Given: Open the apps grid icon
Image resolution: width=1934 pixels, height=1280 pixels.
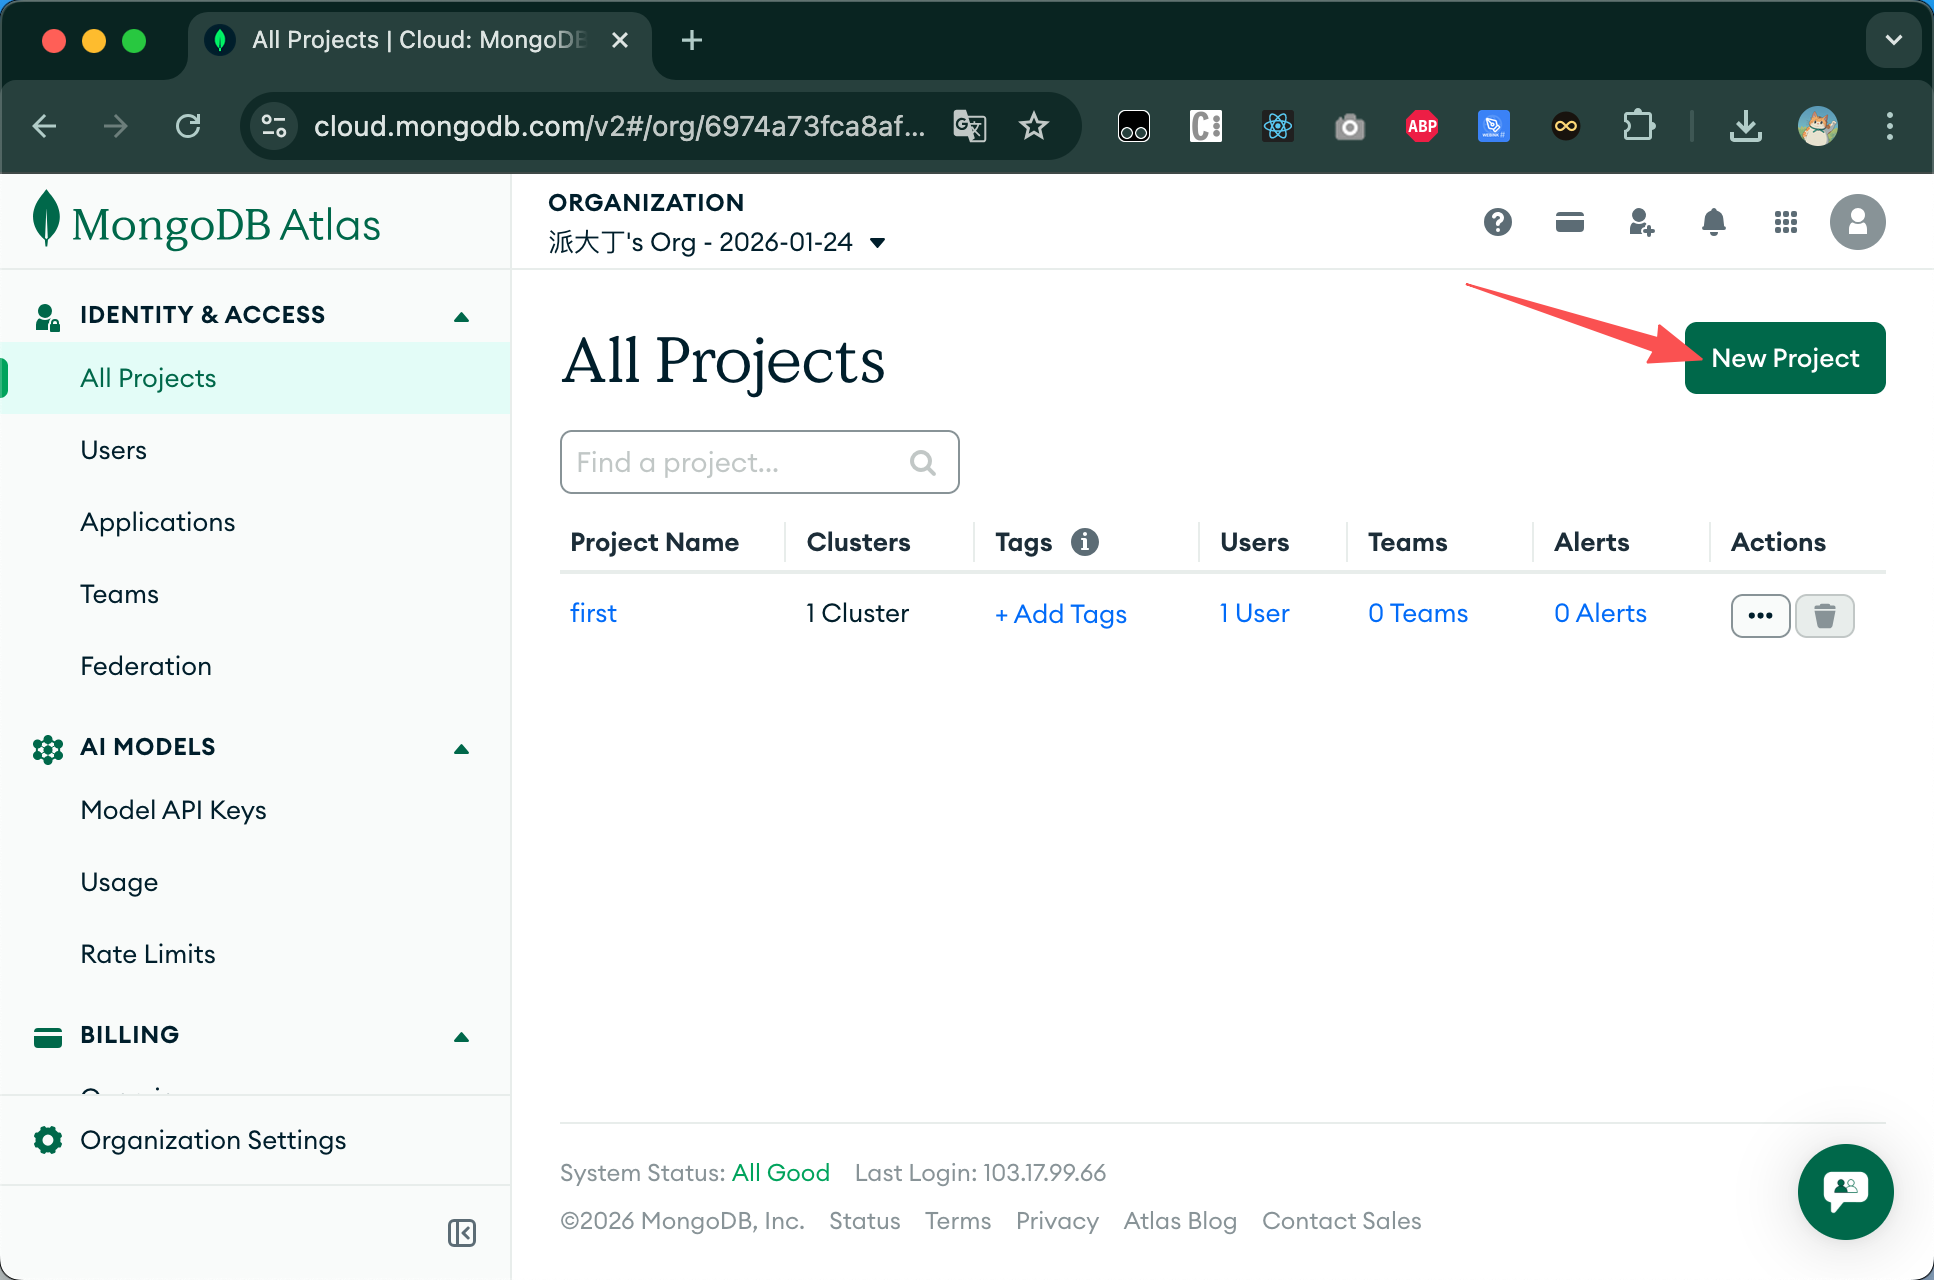Looking at the screenshot, I should (1785, 222).
